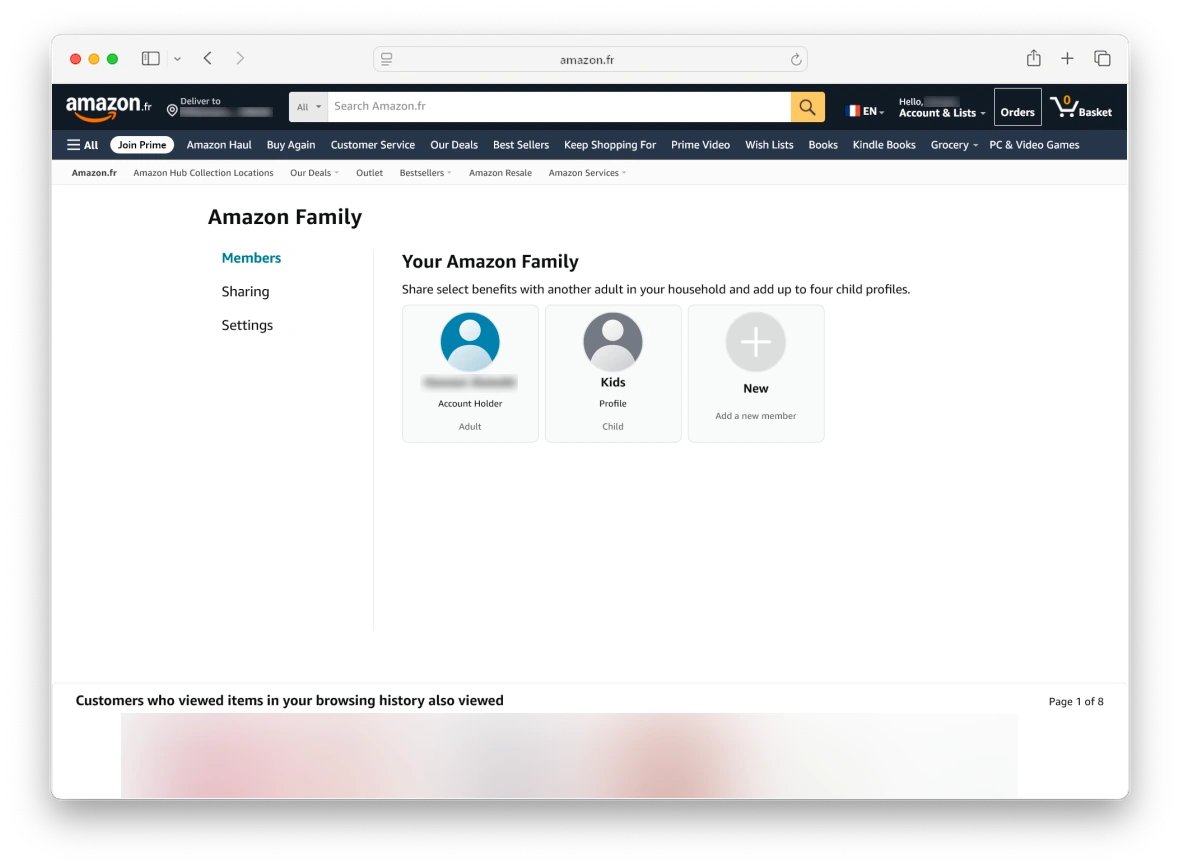Open Our Deals in the main nav bar

(x=454, y=144)
